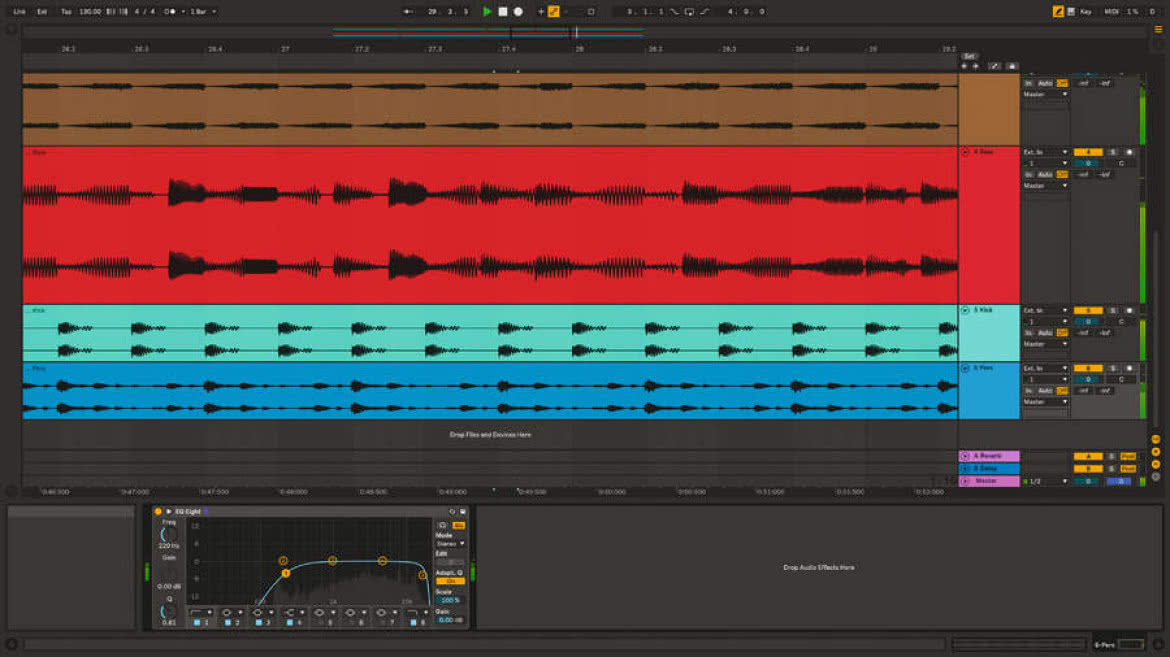Start playback with the green Play button
The height and width of the screenshot is (657, 1170).
pyautogui.click(x=487, y=11)
